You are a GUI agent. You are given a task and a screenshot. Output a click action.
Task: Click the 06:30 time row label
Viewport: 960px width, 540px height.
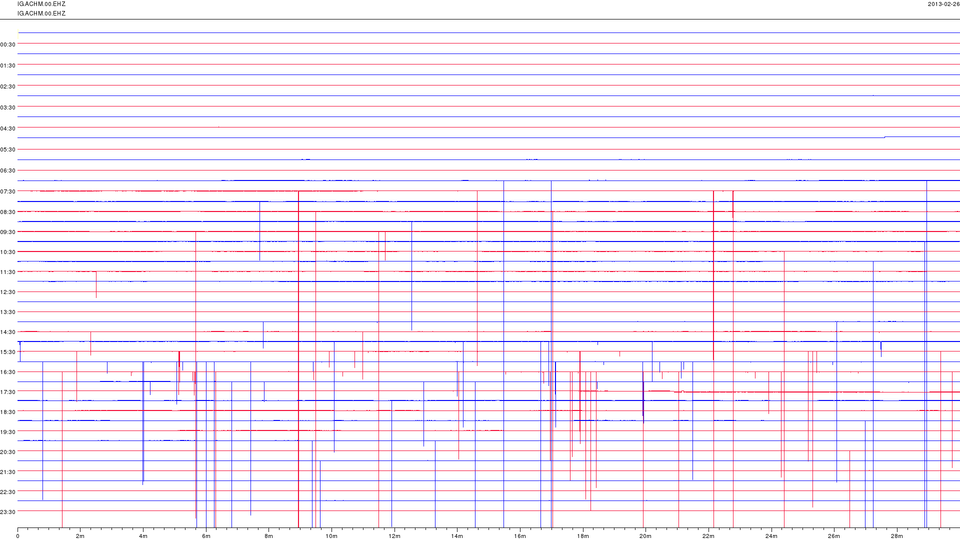[x=8, y=170]
